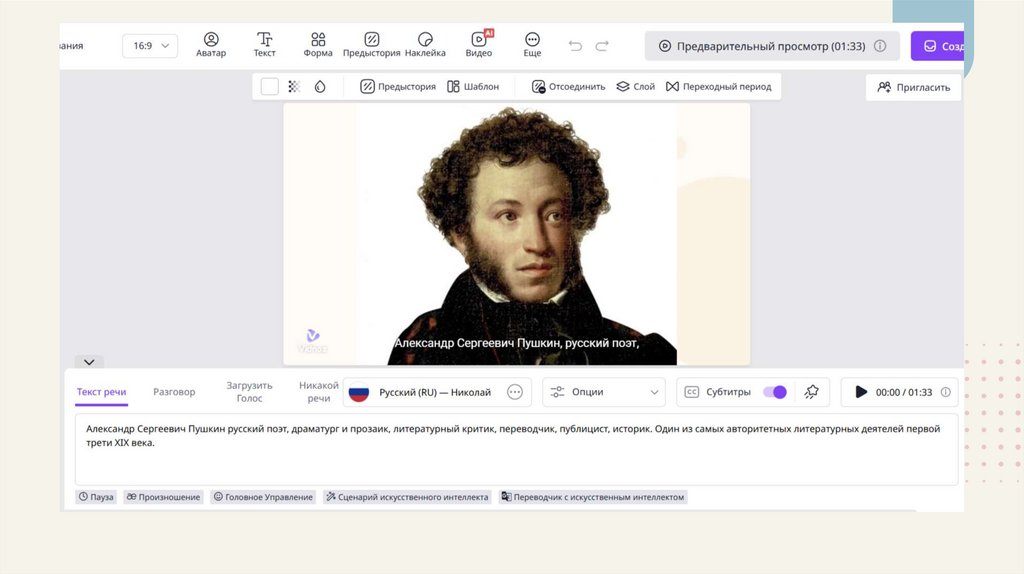Image resolution: width=1024 pixels, height=574 pixels.
Task: Open Переходный период transition option
Action: [x=718, y=86]
